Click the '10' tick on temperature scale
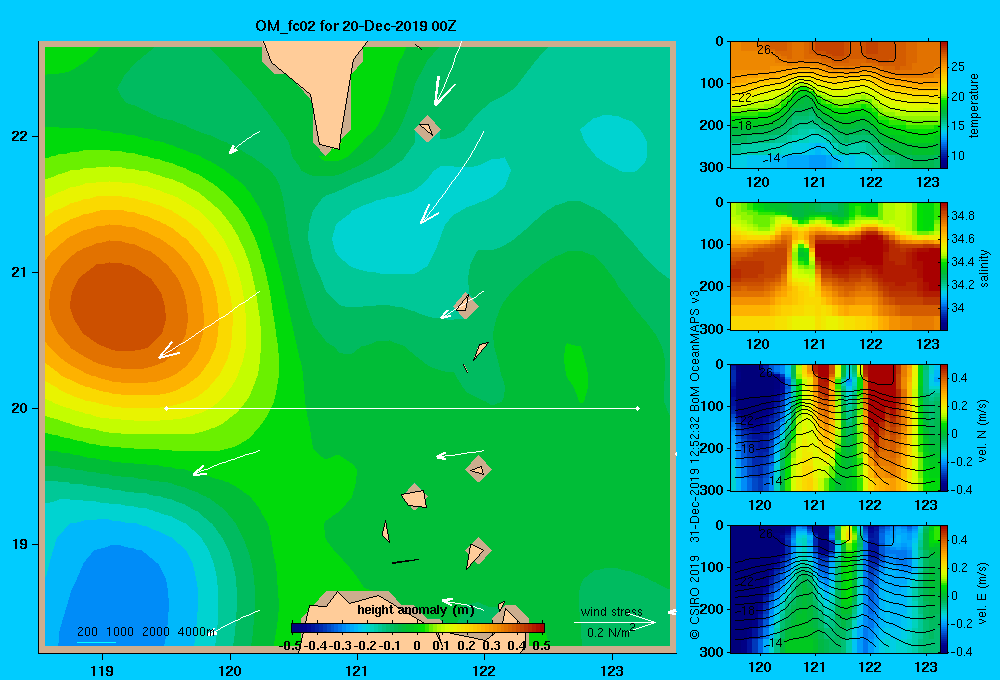The image size is (1000, 680). (x=958, y=156)
